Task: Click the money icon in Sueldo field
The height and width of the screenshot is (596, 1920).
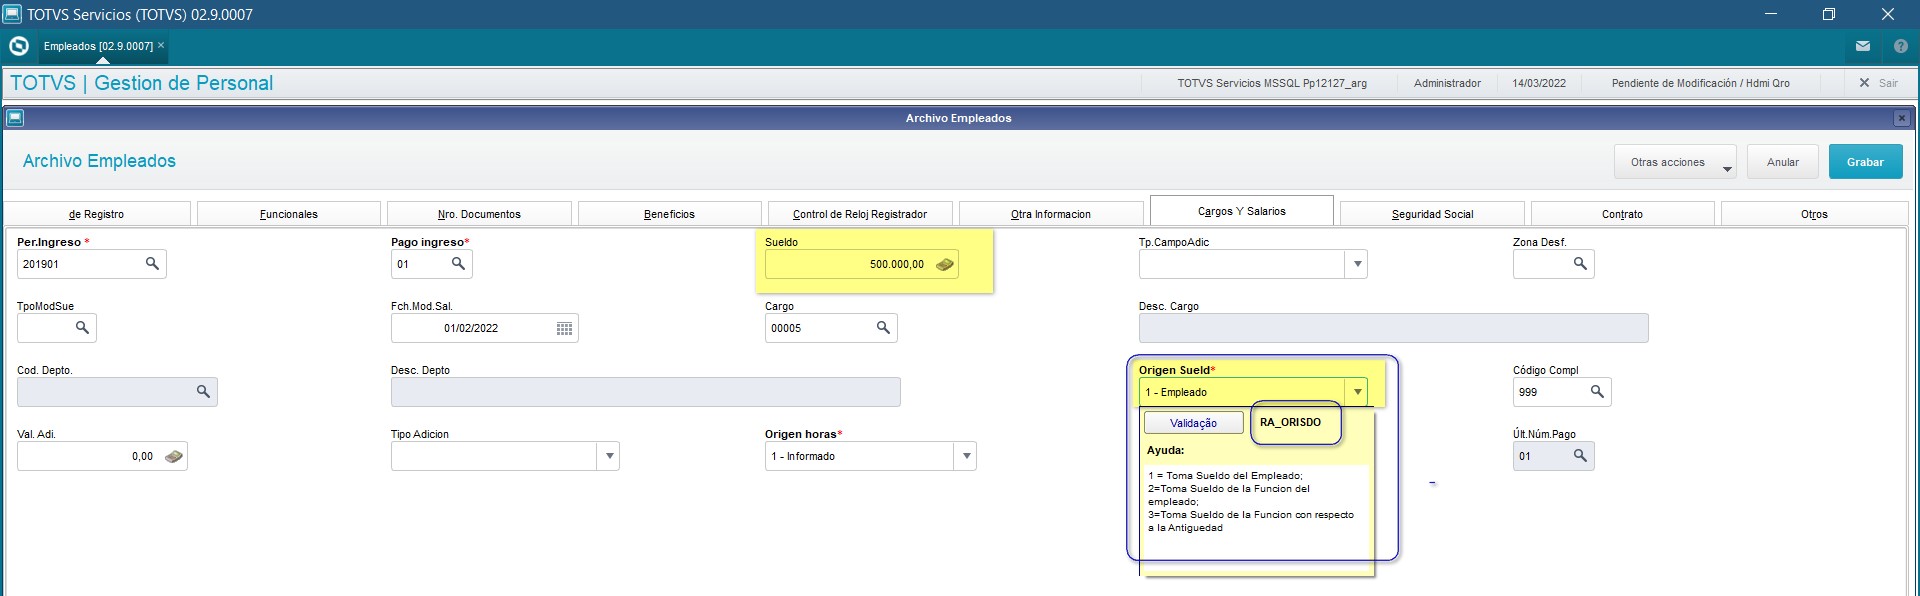Action: 945,264
